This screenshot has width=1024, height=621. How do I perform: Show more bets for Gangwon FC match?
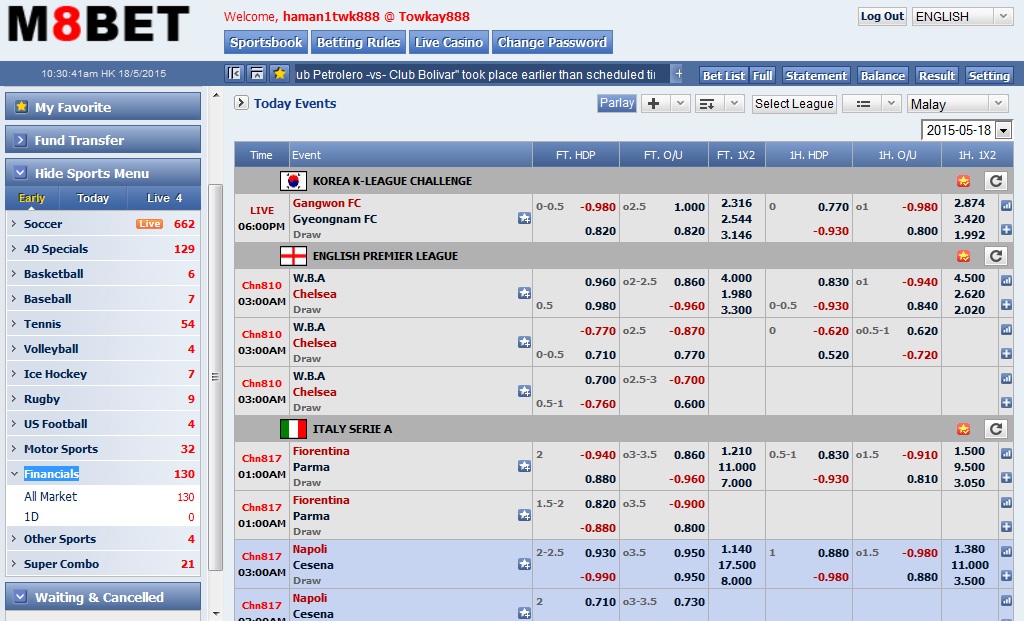click(1006, 230)
